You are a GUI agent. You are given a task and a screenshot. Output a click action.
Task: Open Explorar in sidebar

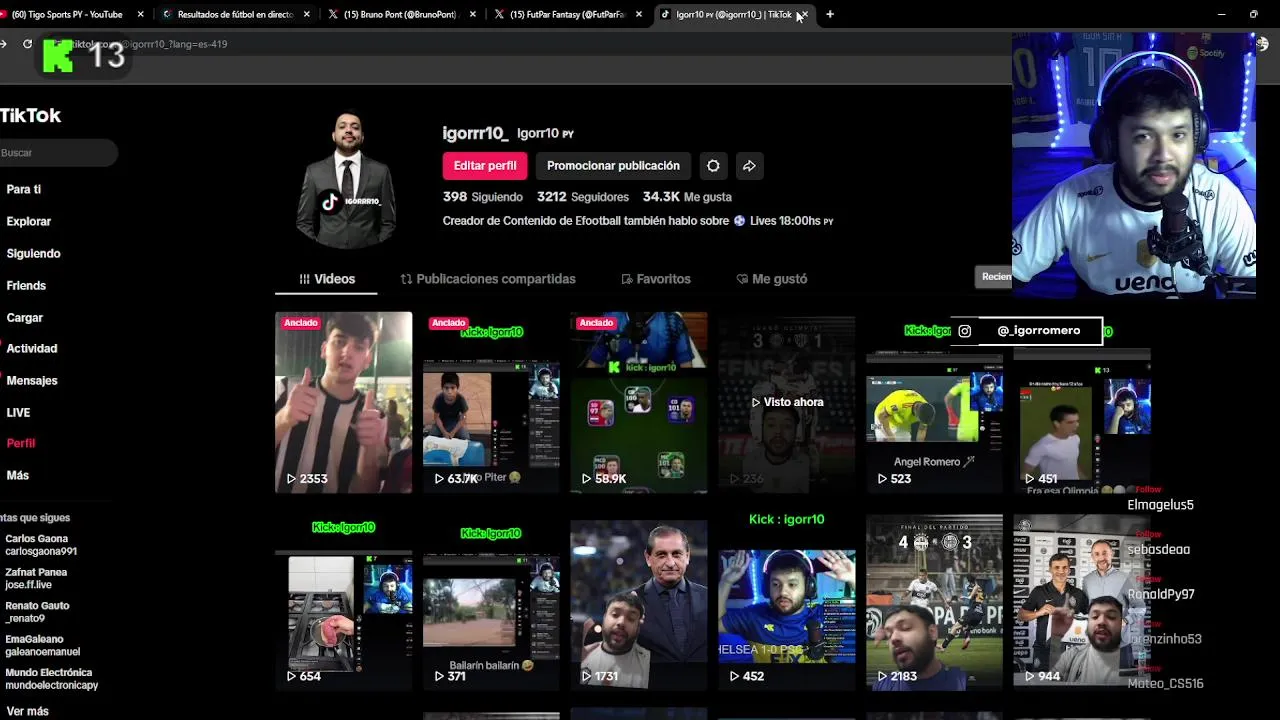28,221
